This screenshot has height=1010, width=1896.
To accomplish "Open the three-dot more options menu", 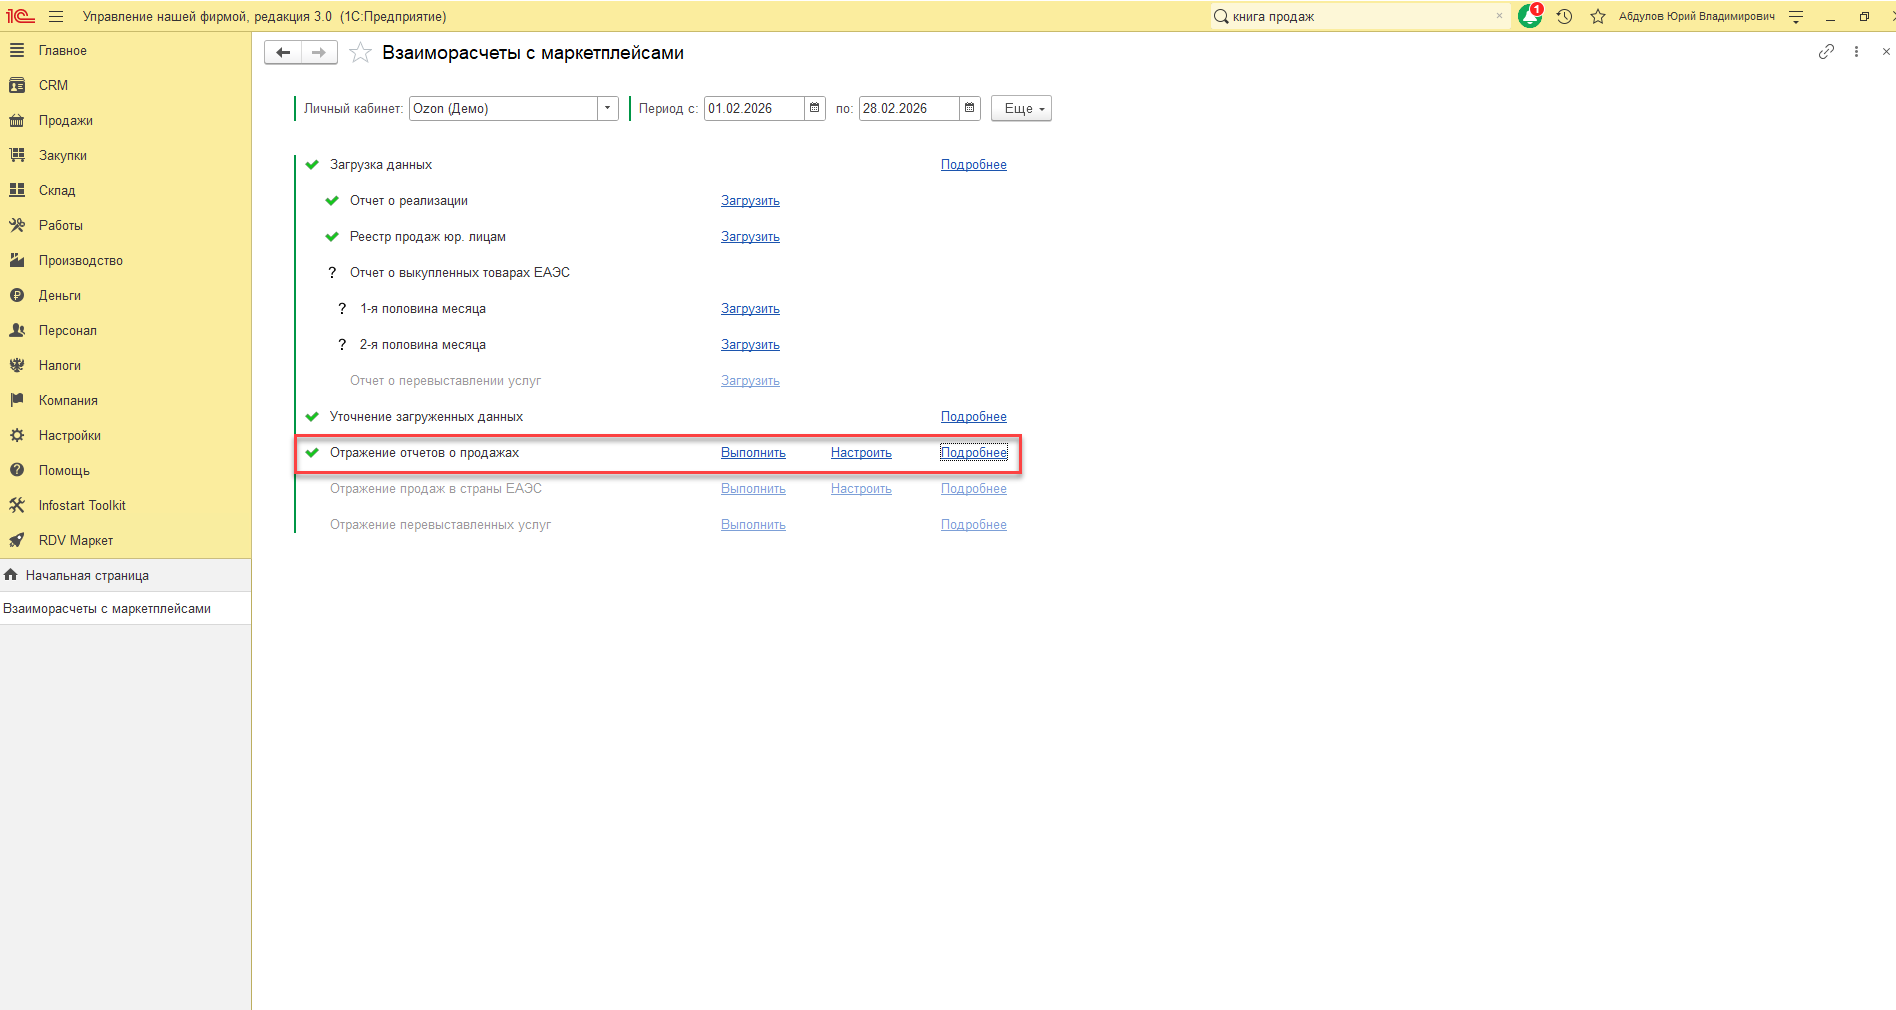I will coord(1856,52).
